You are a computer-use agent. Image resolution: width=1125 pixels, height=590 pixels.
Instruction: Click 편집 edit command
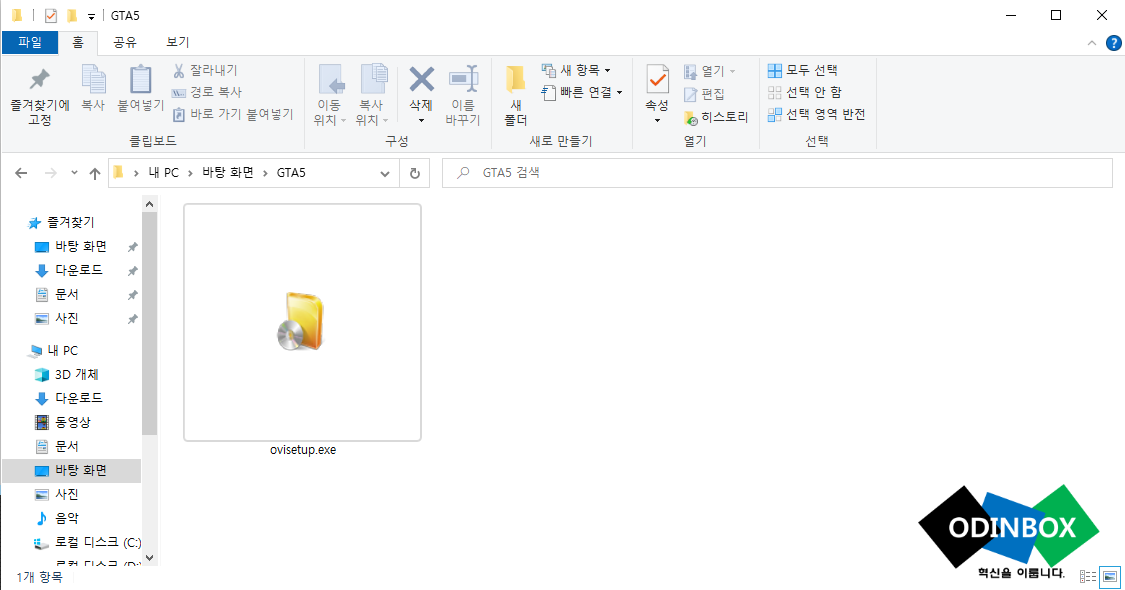click(704, 94)
